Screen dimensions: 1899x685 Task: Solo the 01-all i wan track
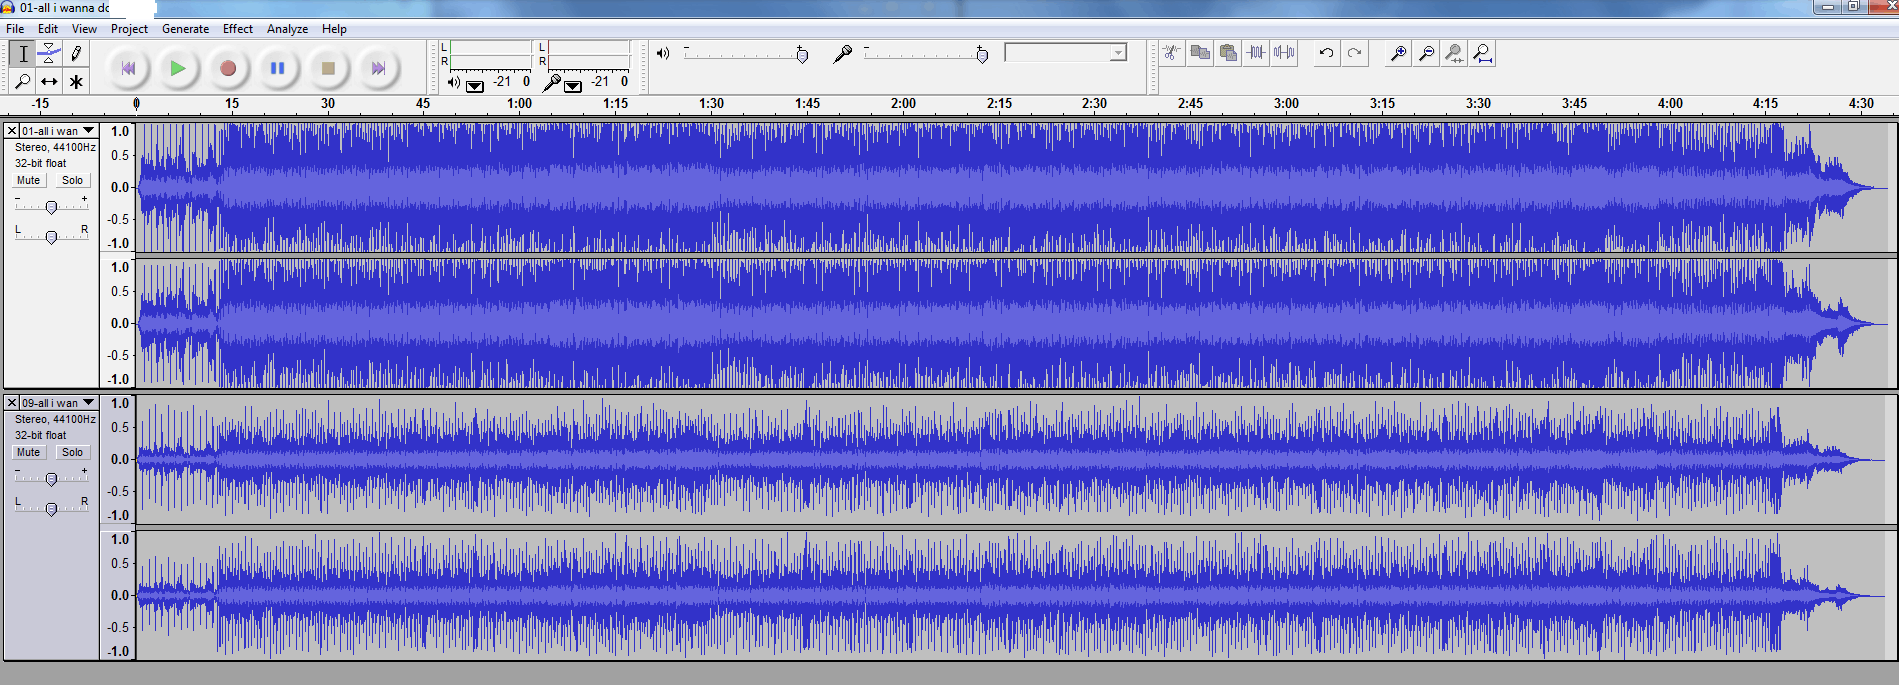pyautogui.click(x=72, y=180)
